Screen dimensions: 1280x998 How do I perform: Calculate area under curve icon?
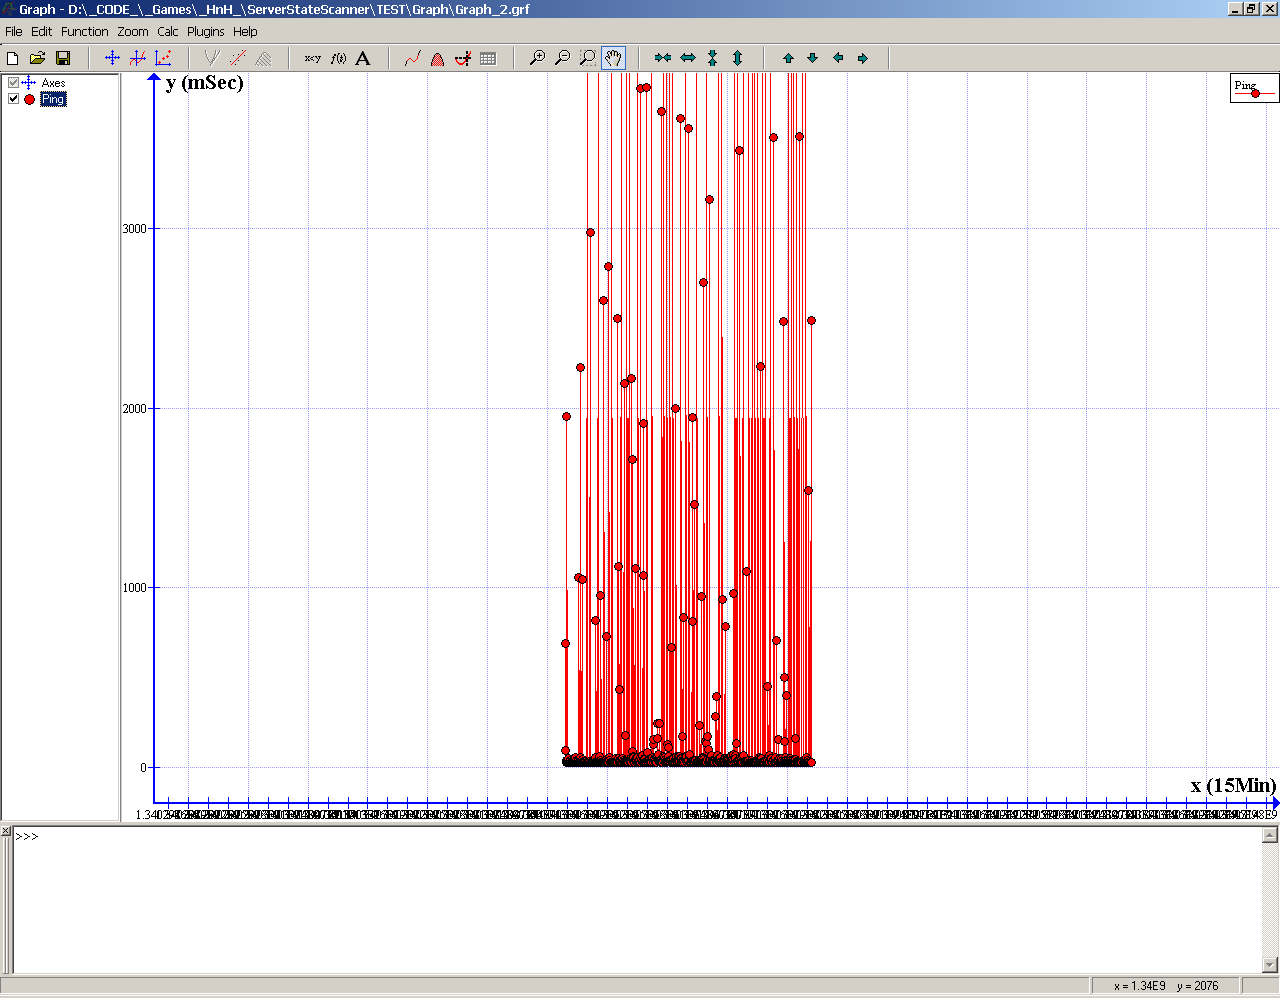click(437, 58)
